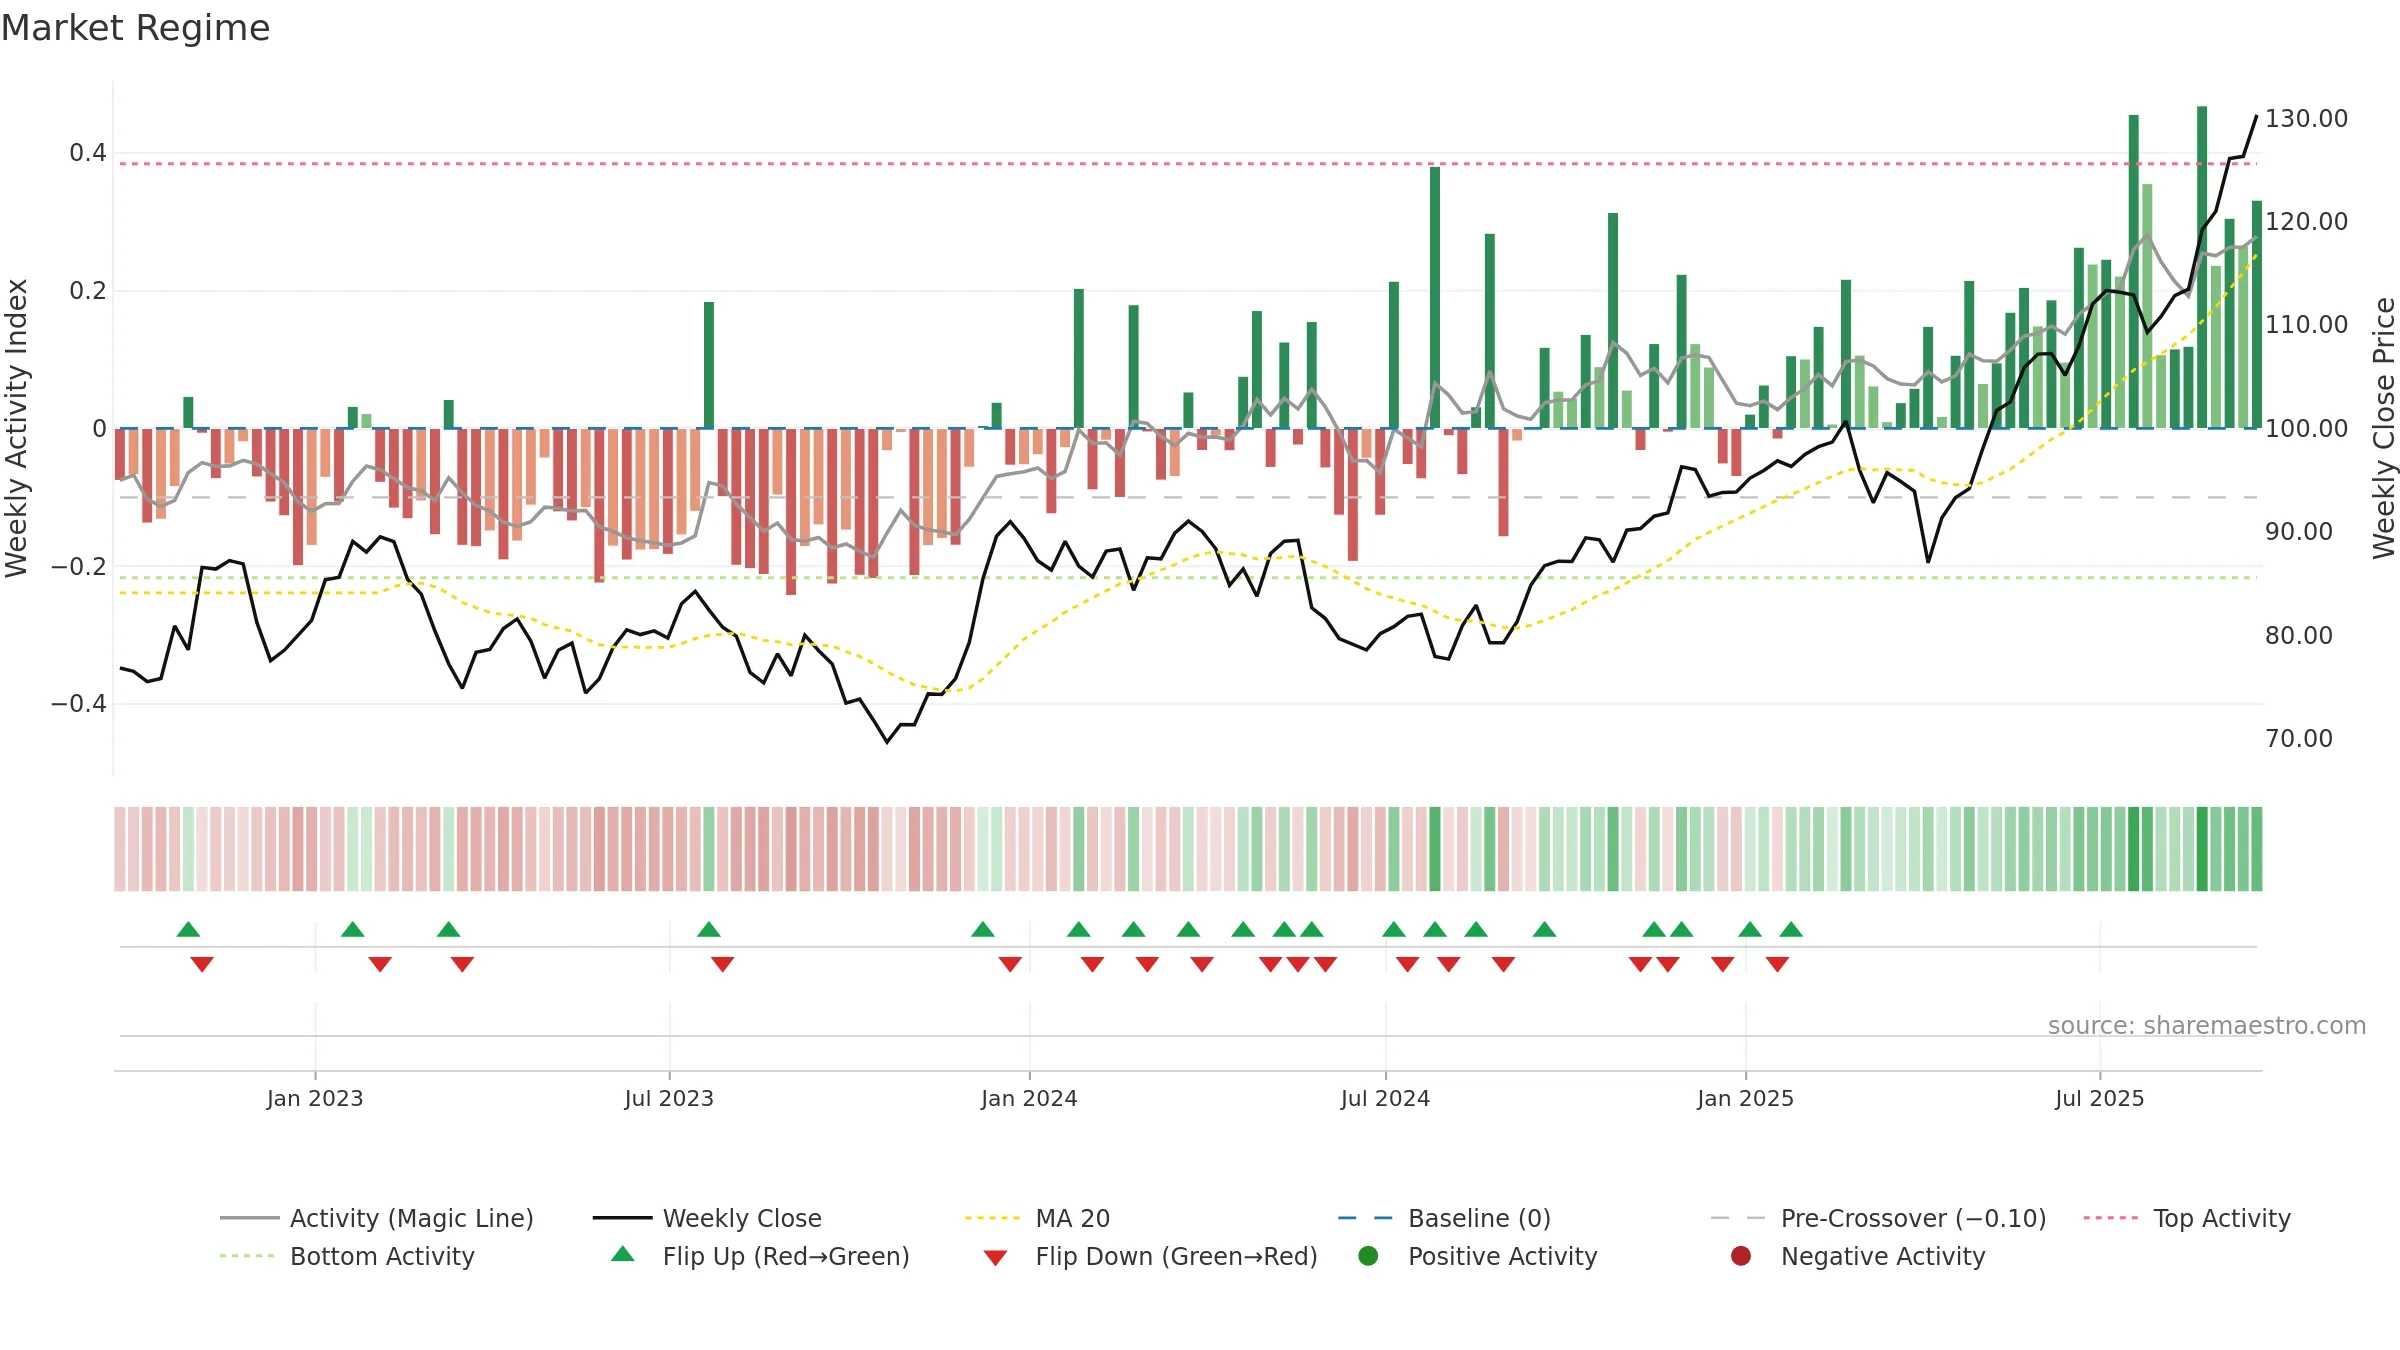Click the tall green bar near Jul 2023

click(x=709, y=365)
